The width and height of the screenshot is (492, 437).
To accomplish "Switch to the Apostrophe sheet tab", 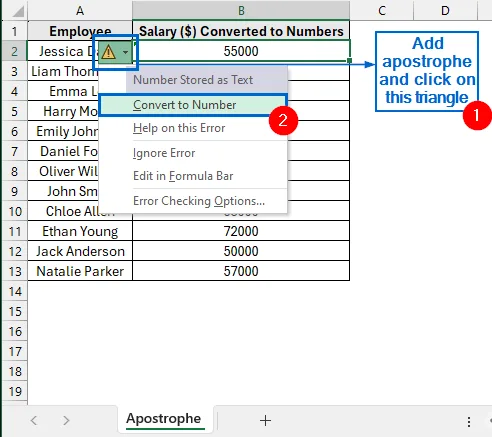I will (x=164, y=419).
